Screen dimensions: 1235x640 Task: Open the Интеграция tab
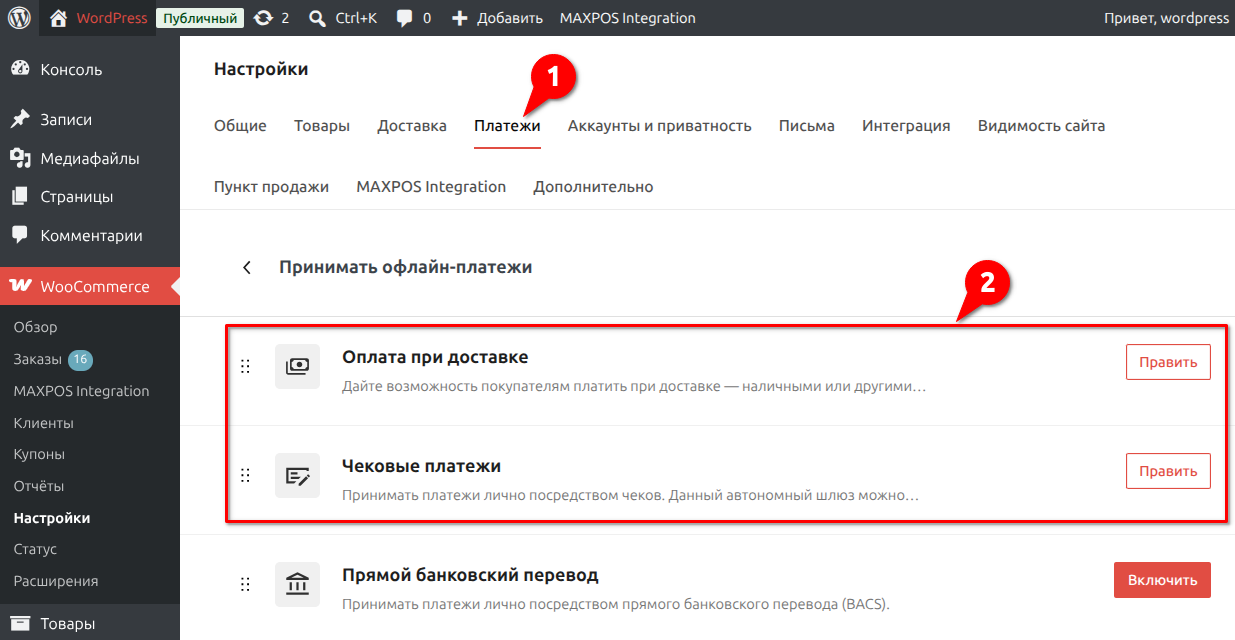[x=906, y=125]
